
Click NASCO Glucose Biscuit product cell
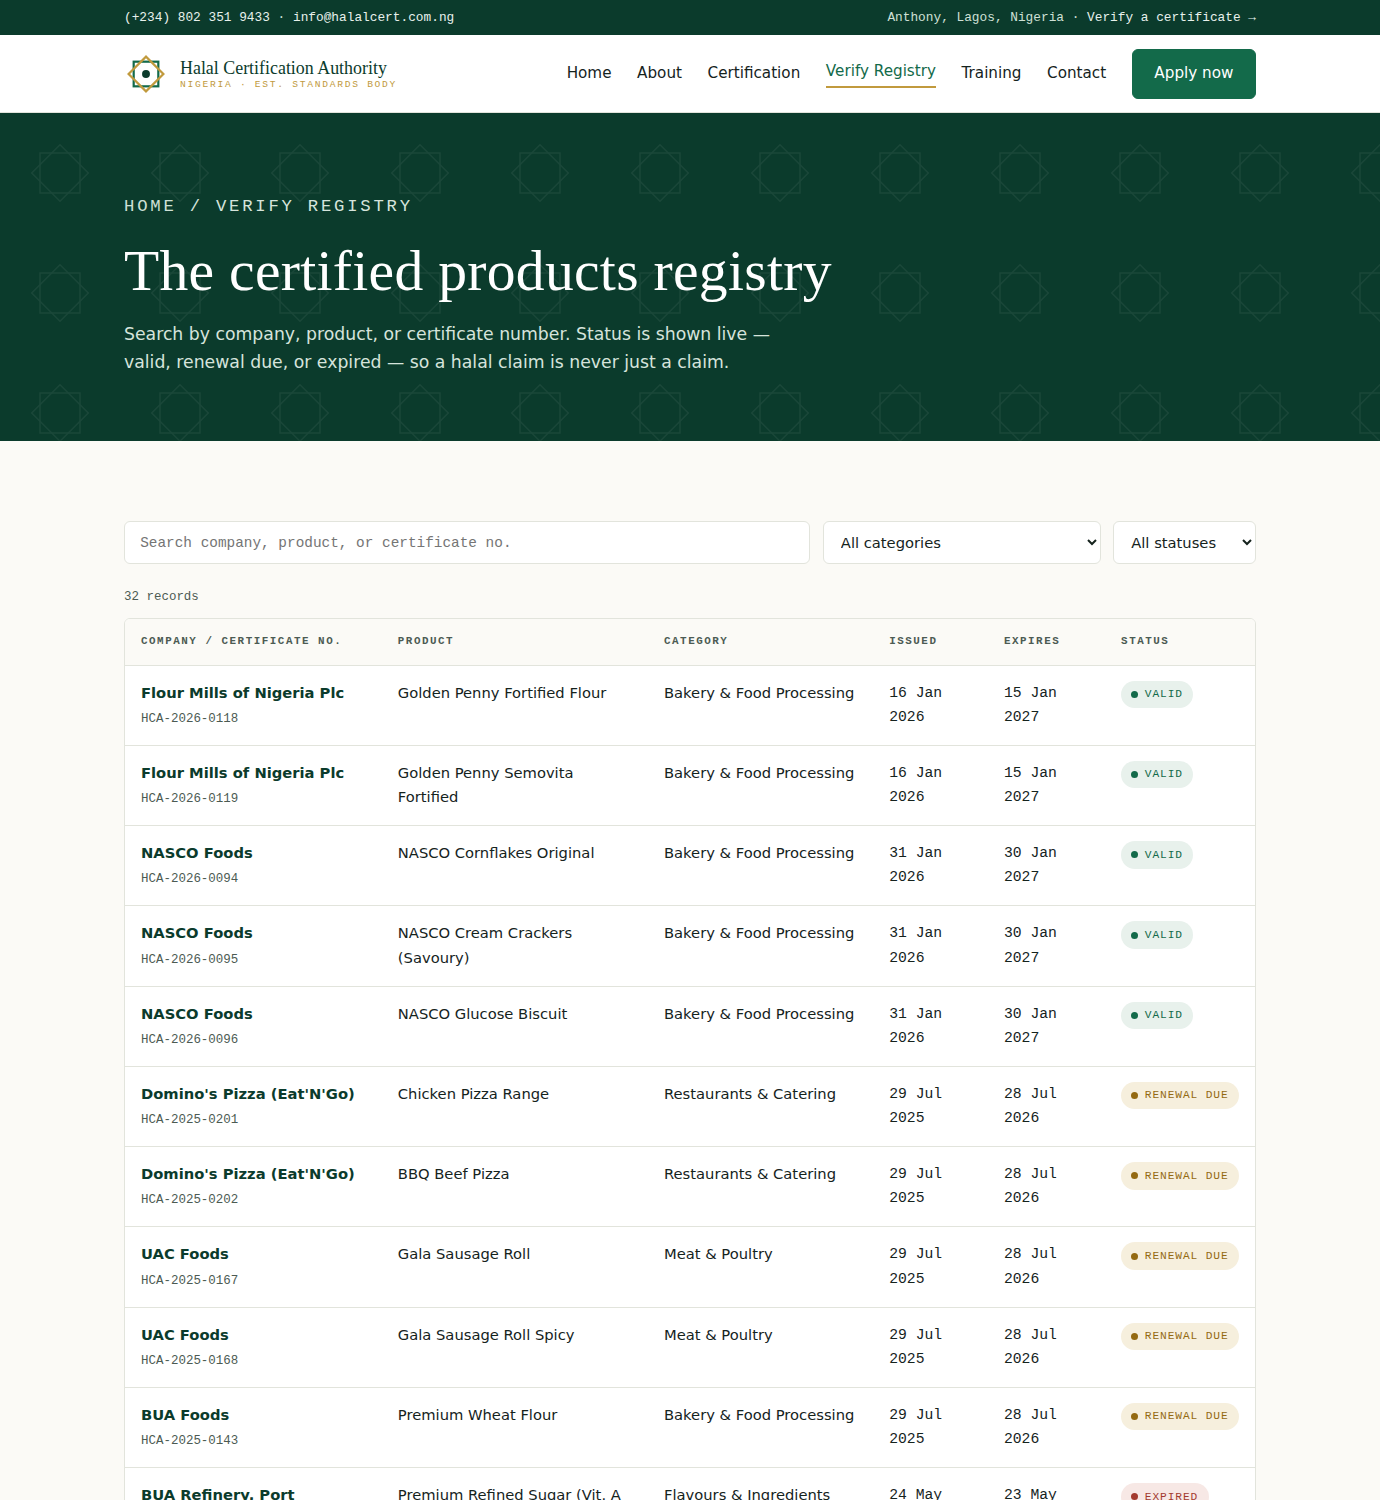click(x=482, y=1014)
